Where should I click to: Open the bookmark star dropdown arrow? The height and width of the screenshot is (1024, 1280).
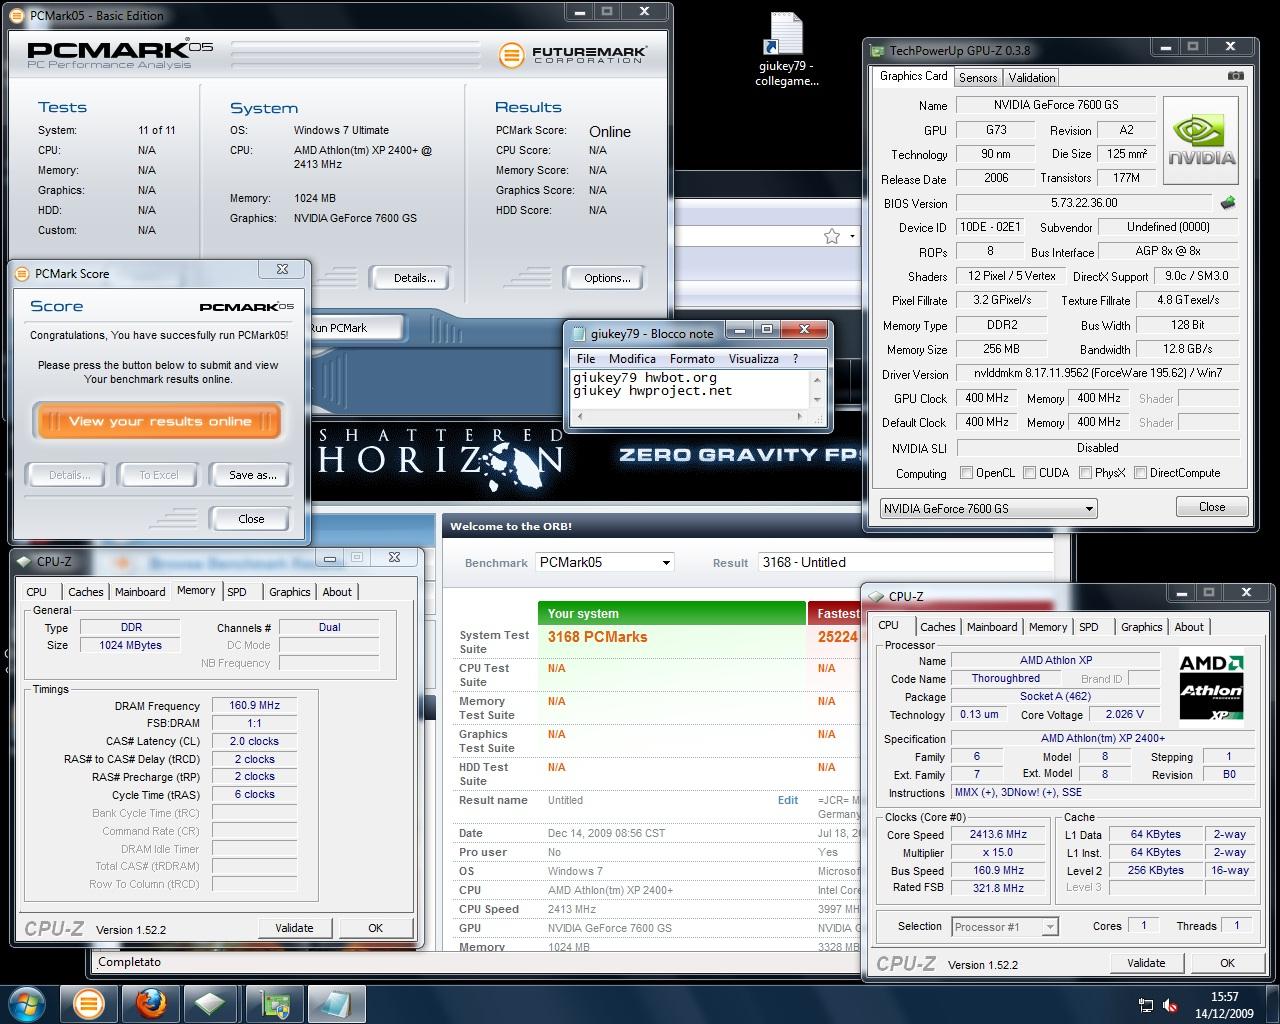852,237
